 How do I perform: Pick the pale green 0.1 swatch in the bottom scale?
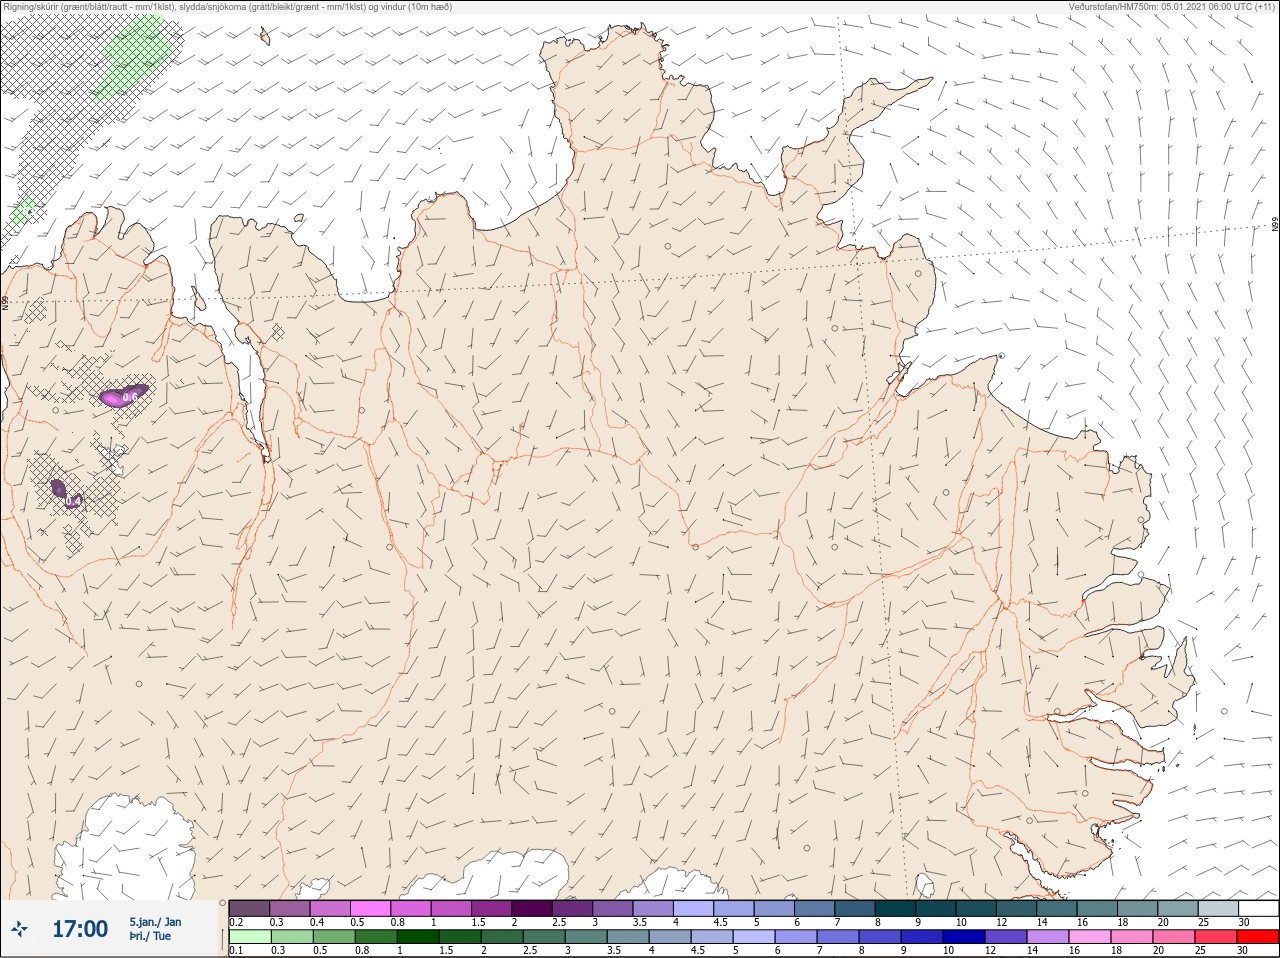(249, 937)
